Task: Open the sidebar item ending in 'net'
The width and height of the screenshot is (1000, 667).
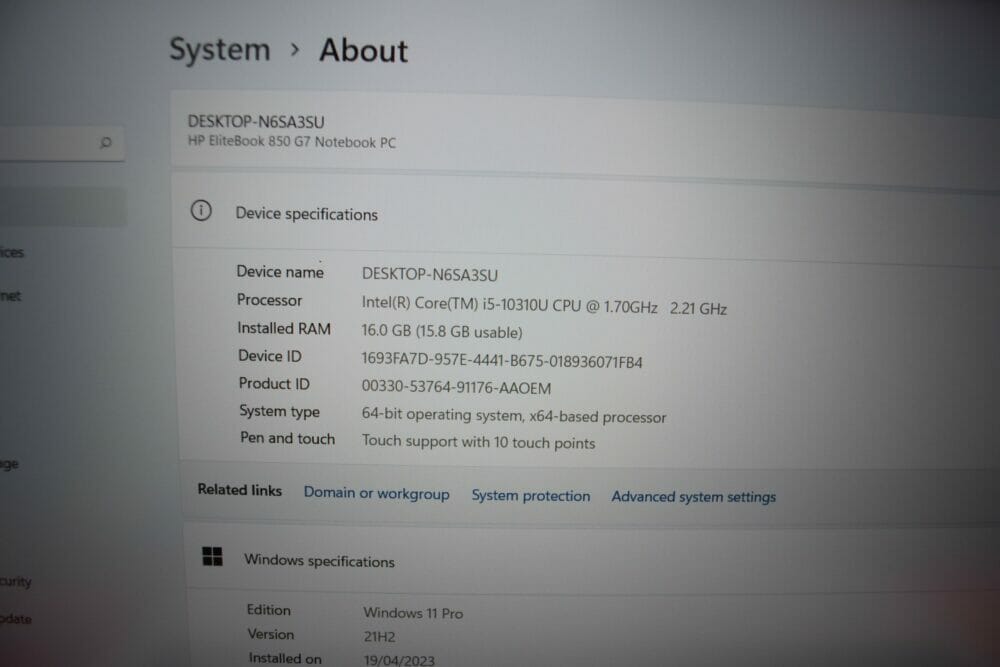Action: pyautogui.click(x=10, y=296)
